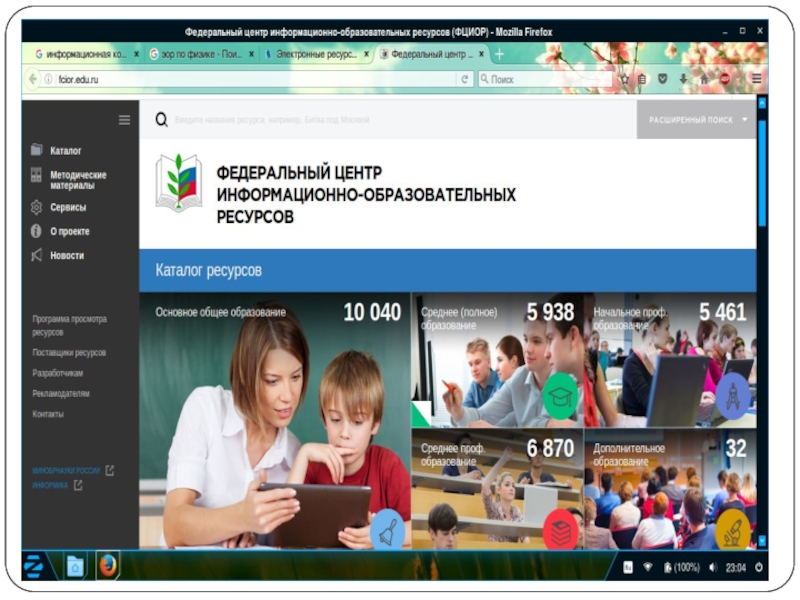Viewport: 800px width, 600px height.
Task: Bookmark this page with star icon
Action: pyautogui.click(x=624, y=79)
